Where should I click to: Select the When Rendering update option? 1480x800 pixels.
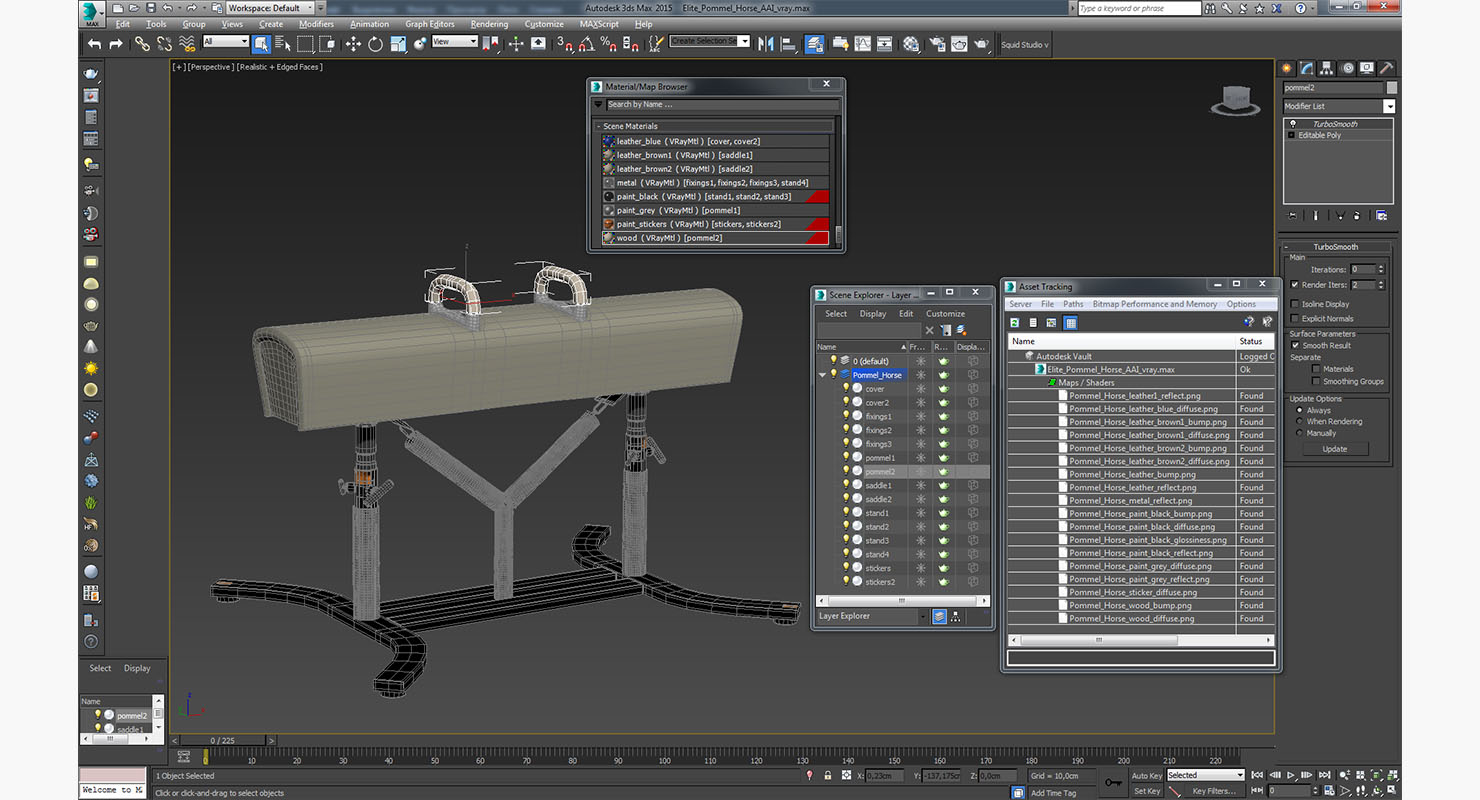coord(1300,421)
